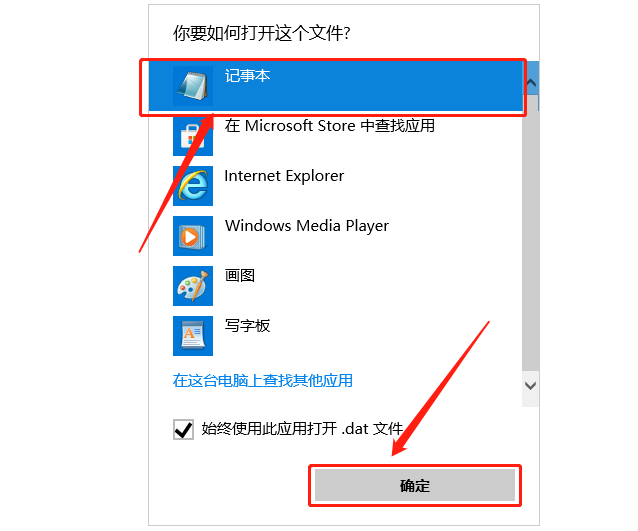The width and height of the screenshot is (638, 531).
Task: Uncheck 始终使用此应用打开 .dat 文件 checkbox
Action: 183,430
